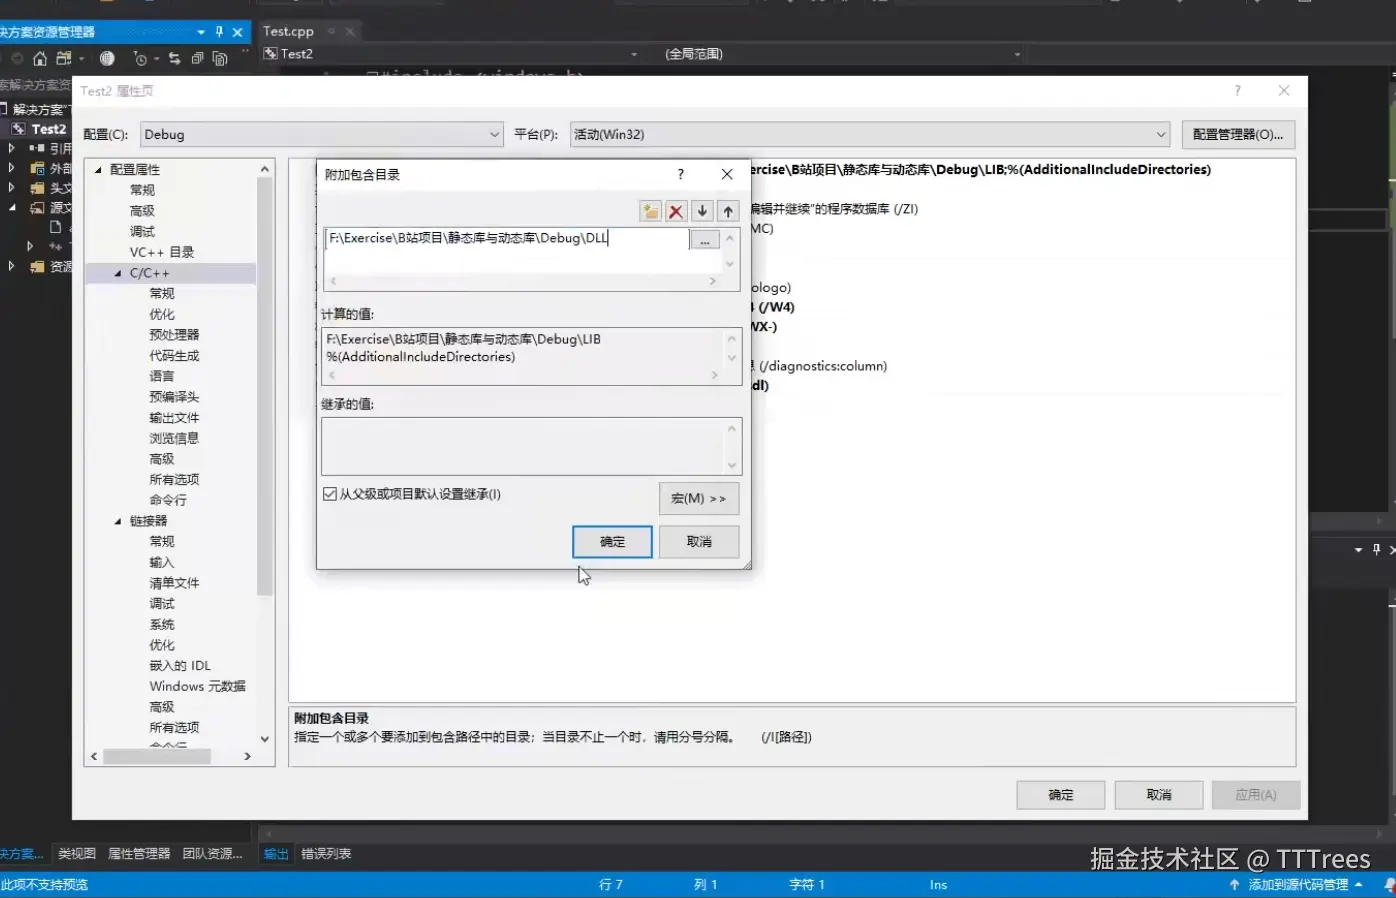
Task: Uncheck 从父级或项目默认设置继承 checkbox
Action: click(x=330, y=494)
